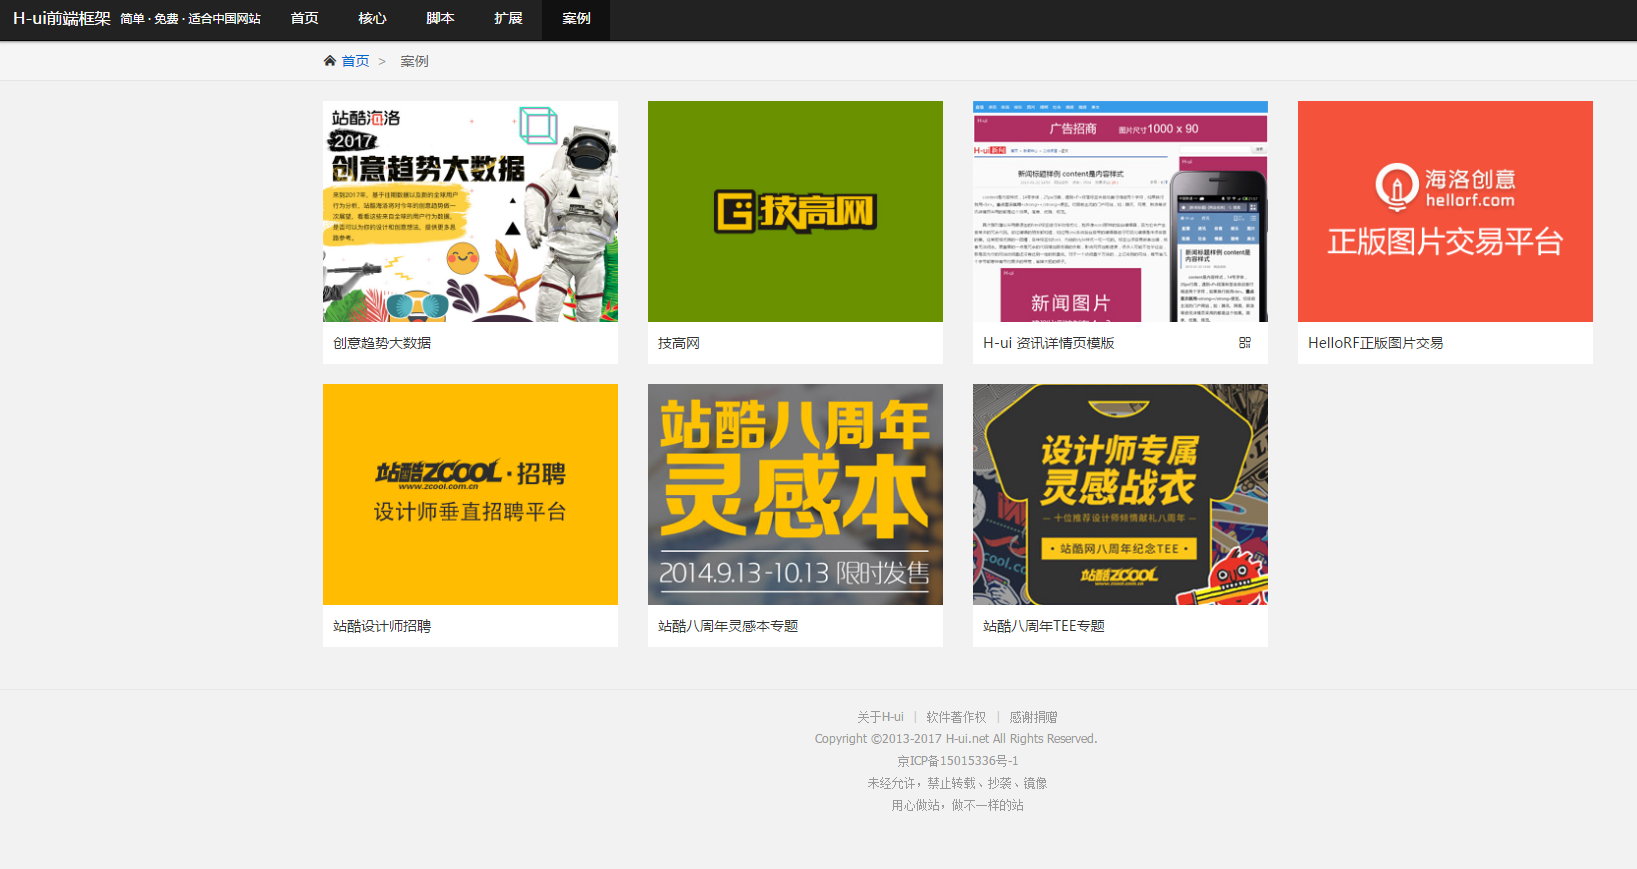1637x869 pixels.
Task: Click the H-ui前端框架 logo text
Action: click(x=61, y=19)
